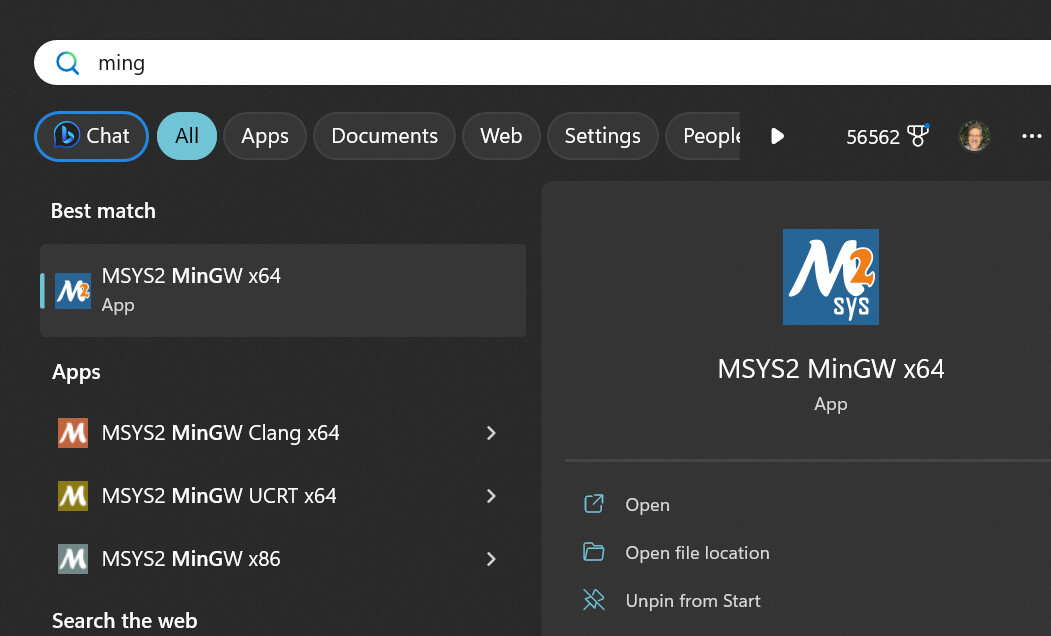
Task: Open Bing Chat from the filter bar
Action: click(91, 136)
